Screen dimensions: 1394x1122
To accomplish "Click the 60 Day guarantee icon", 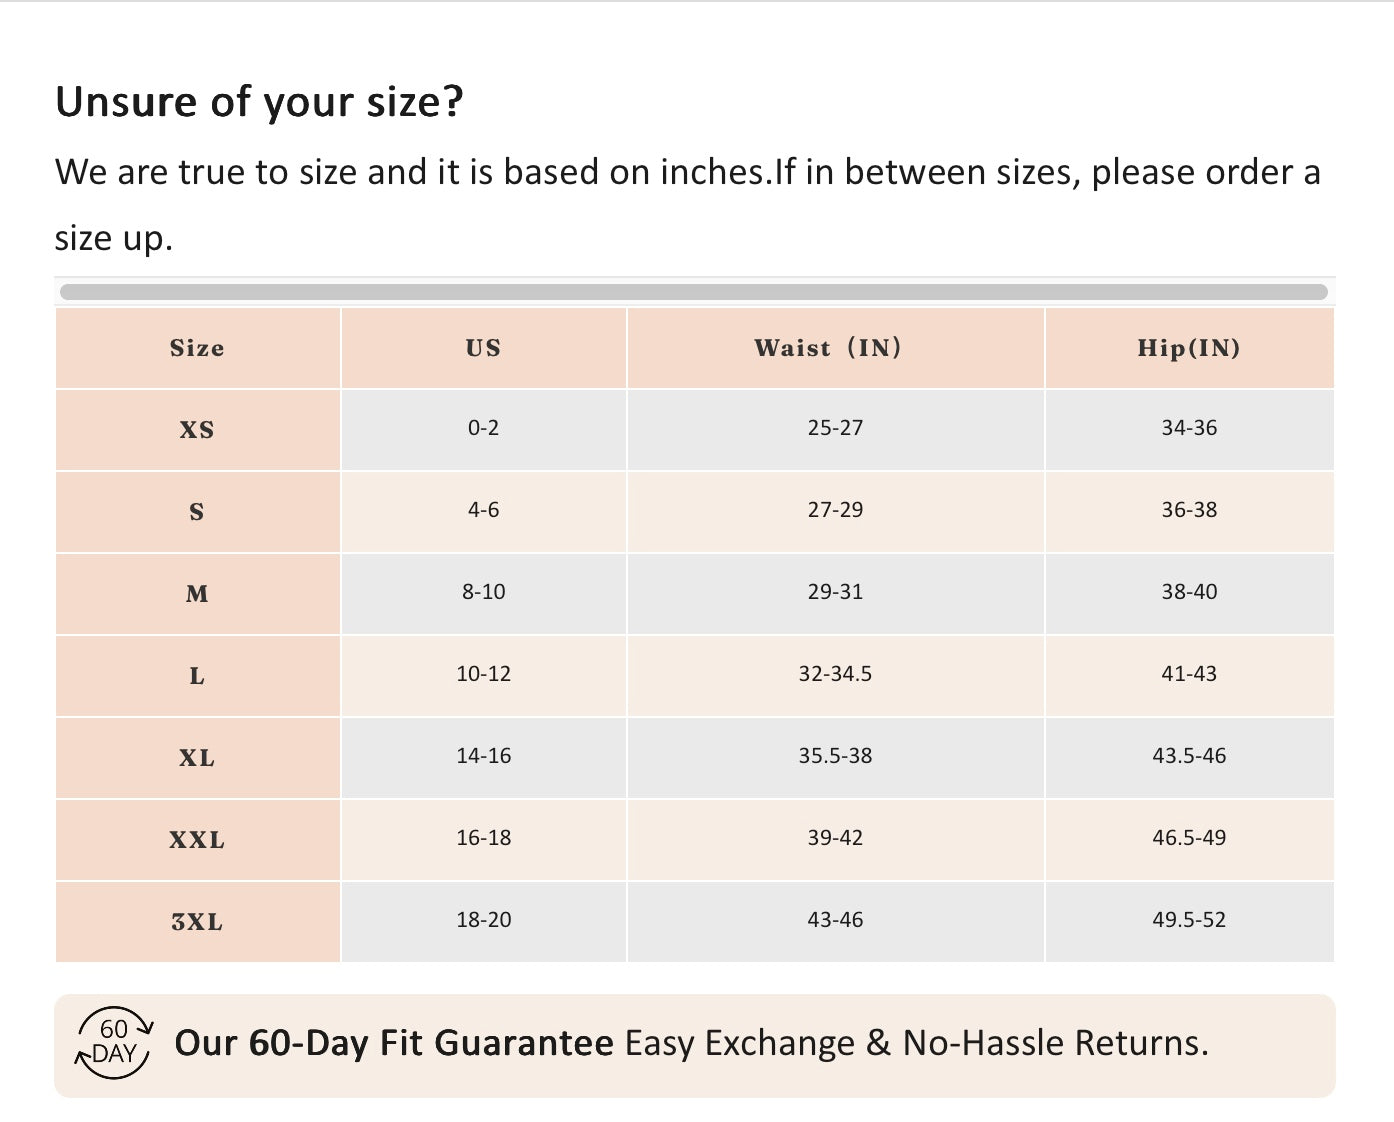I will 114,1042.
